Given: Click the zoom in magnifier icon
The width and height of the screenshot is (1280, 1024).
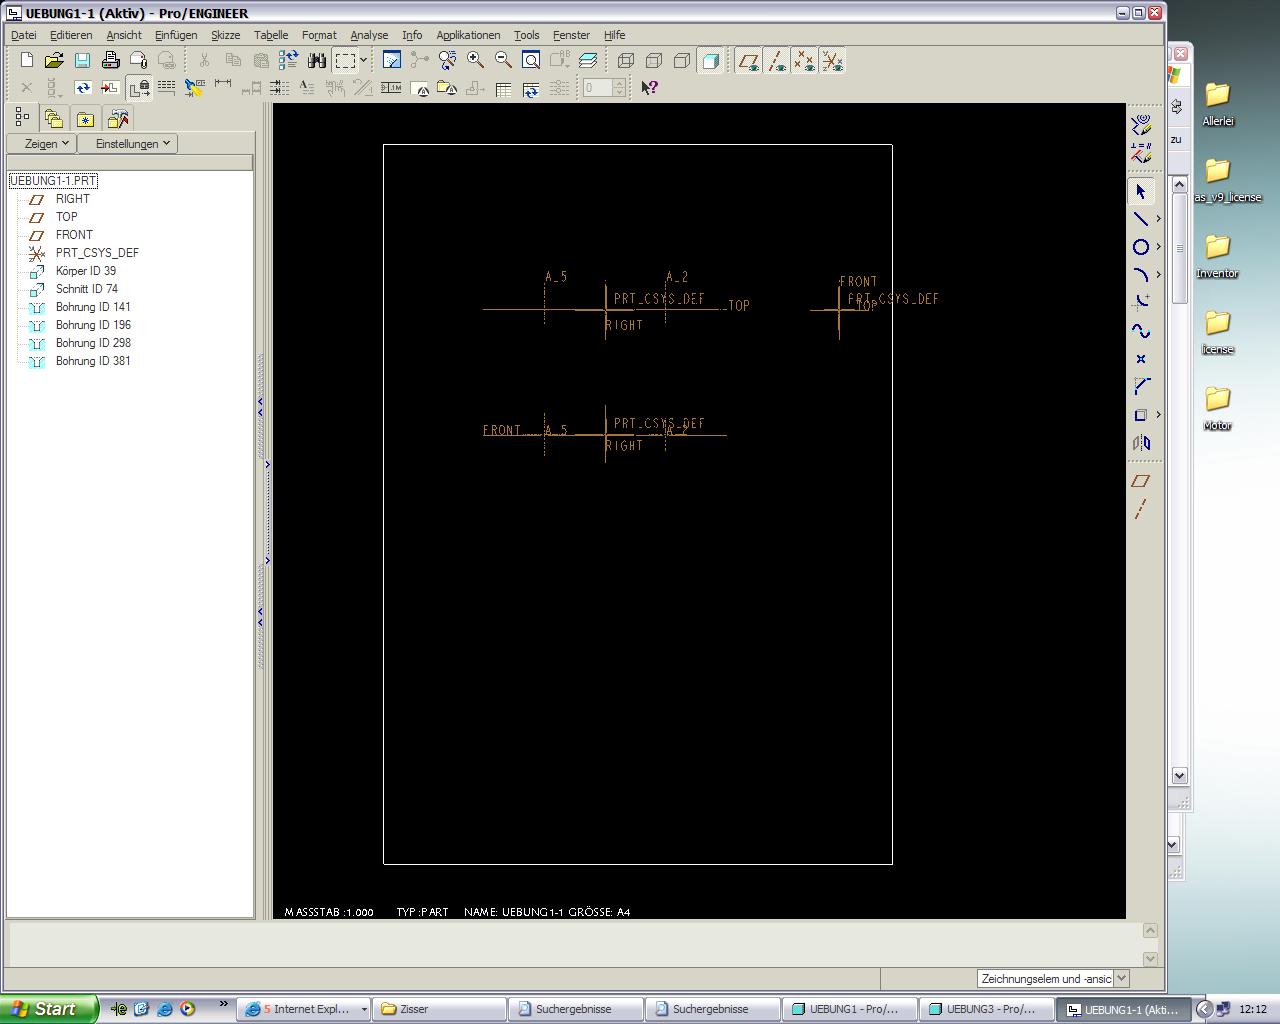Looking at the screenshot, I should 476,61.
